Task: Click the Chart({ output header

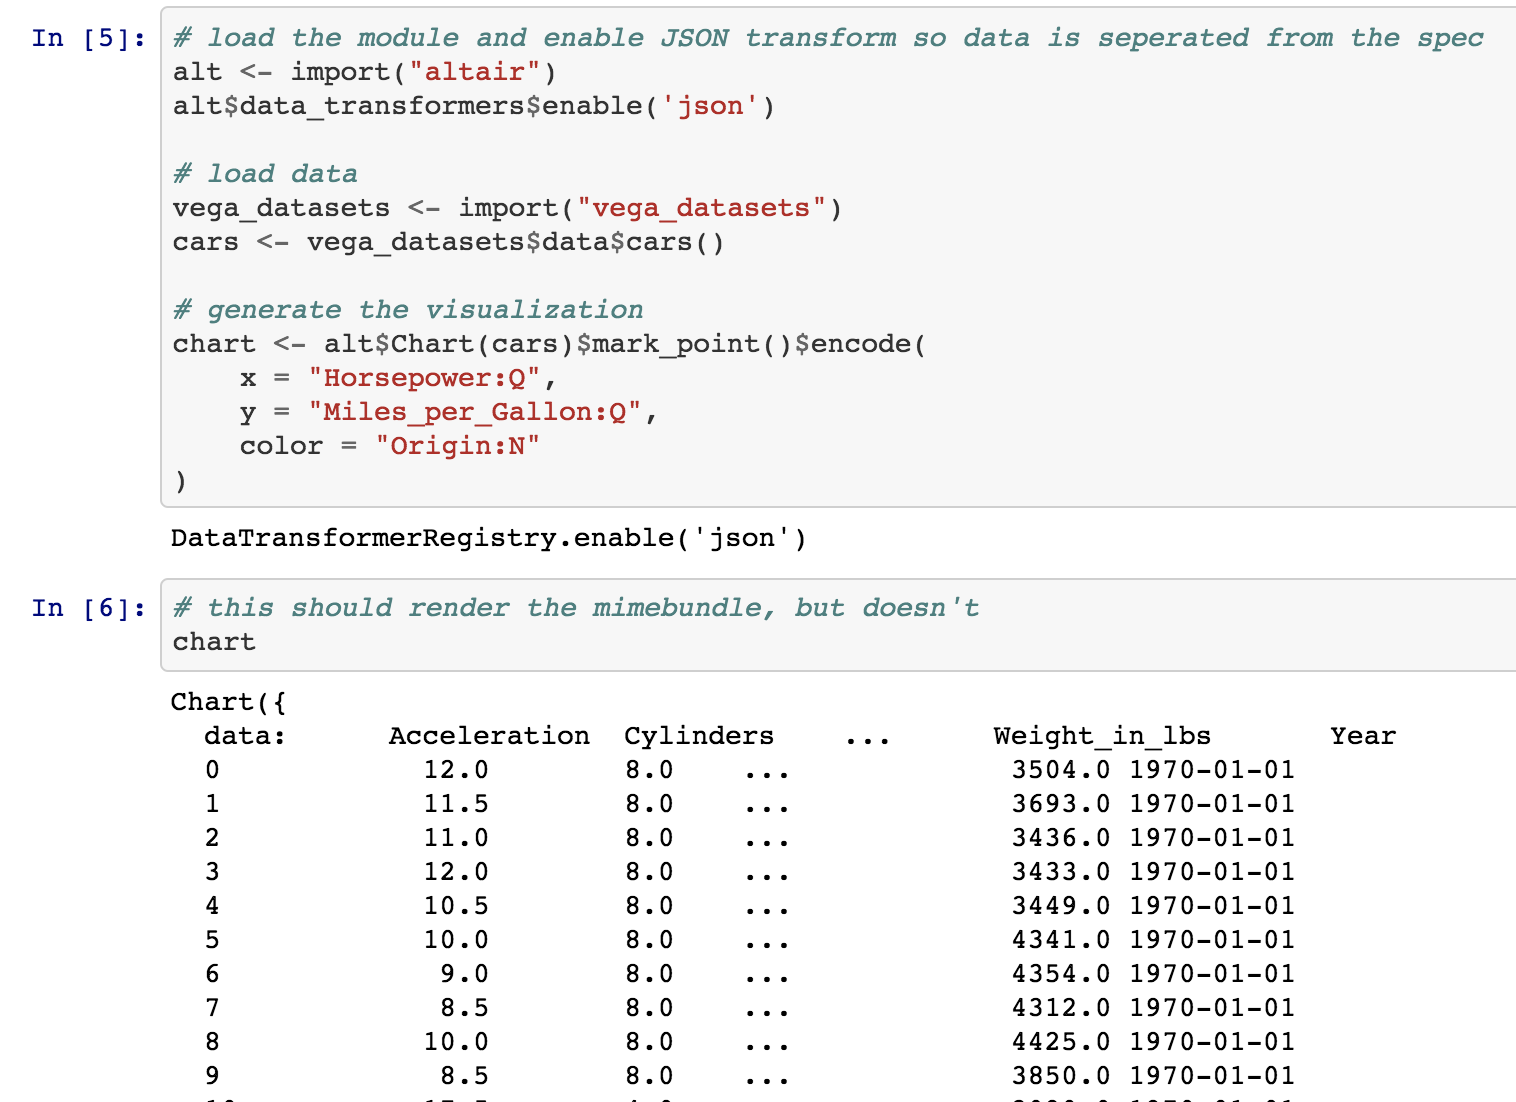Action: tap(225, 701)
